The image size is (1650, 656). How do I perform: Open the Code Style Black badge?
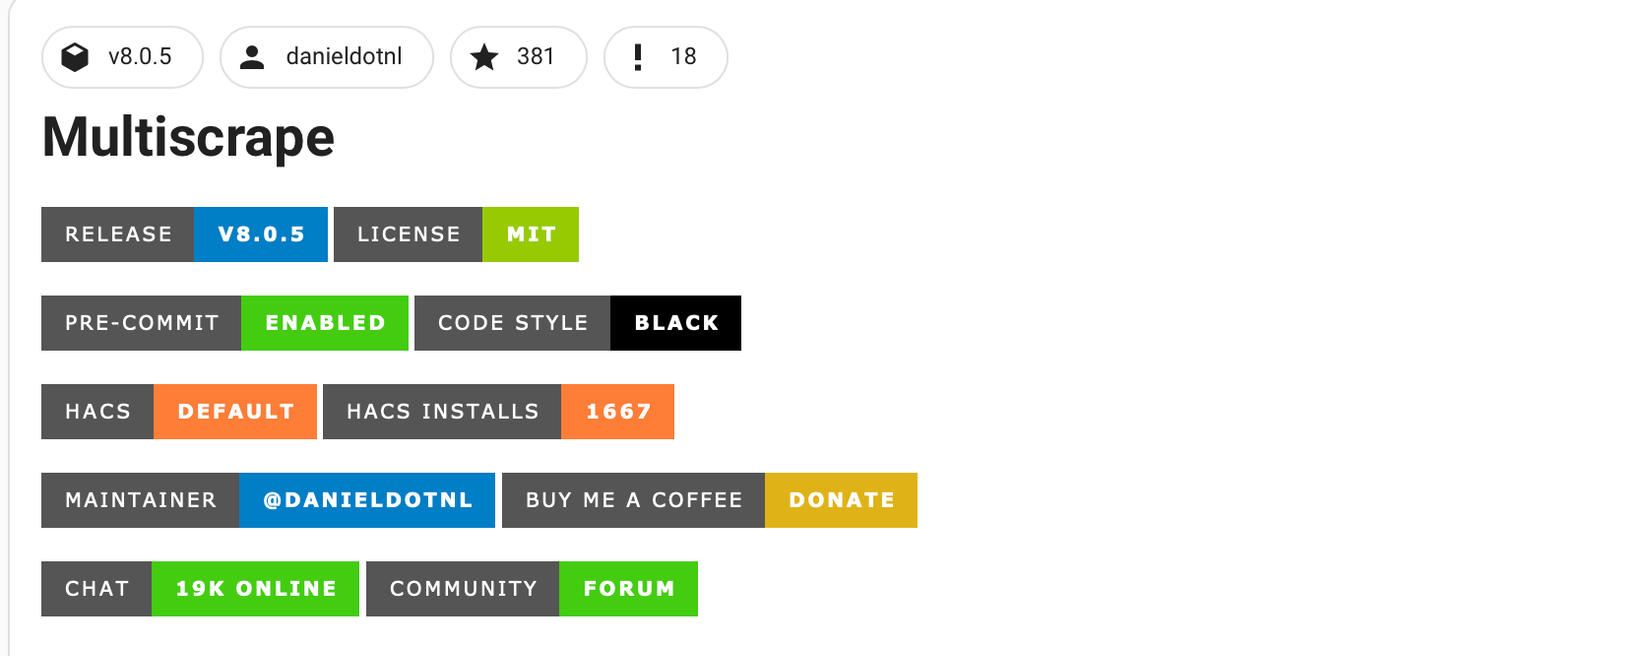point(577,323)
